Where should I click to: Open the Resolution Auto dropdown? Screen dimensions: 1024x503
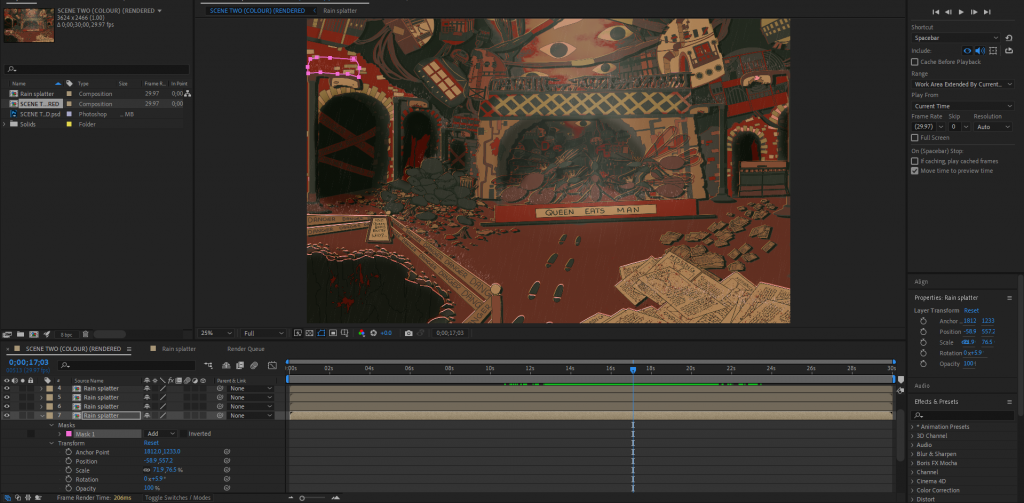coord(993,127)
